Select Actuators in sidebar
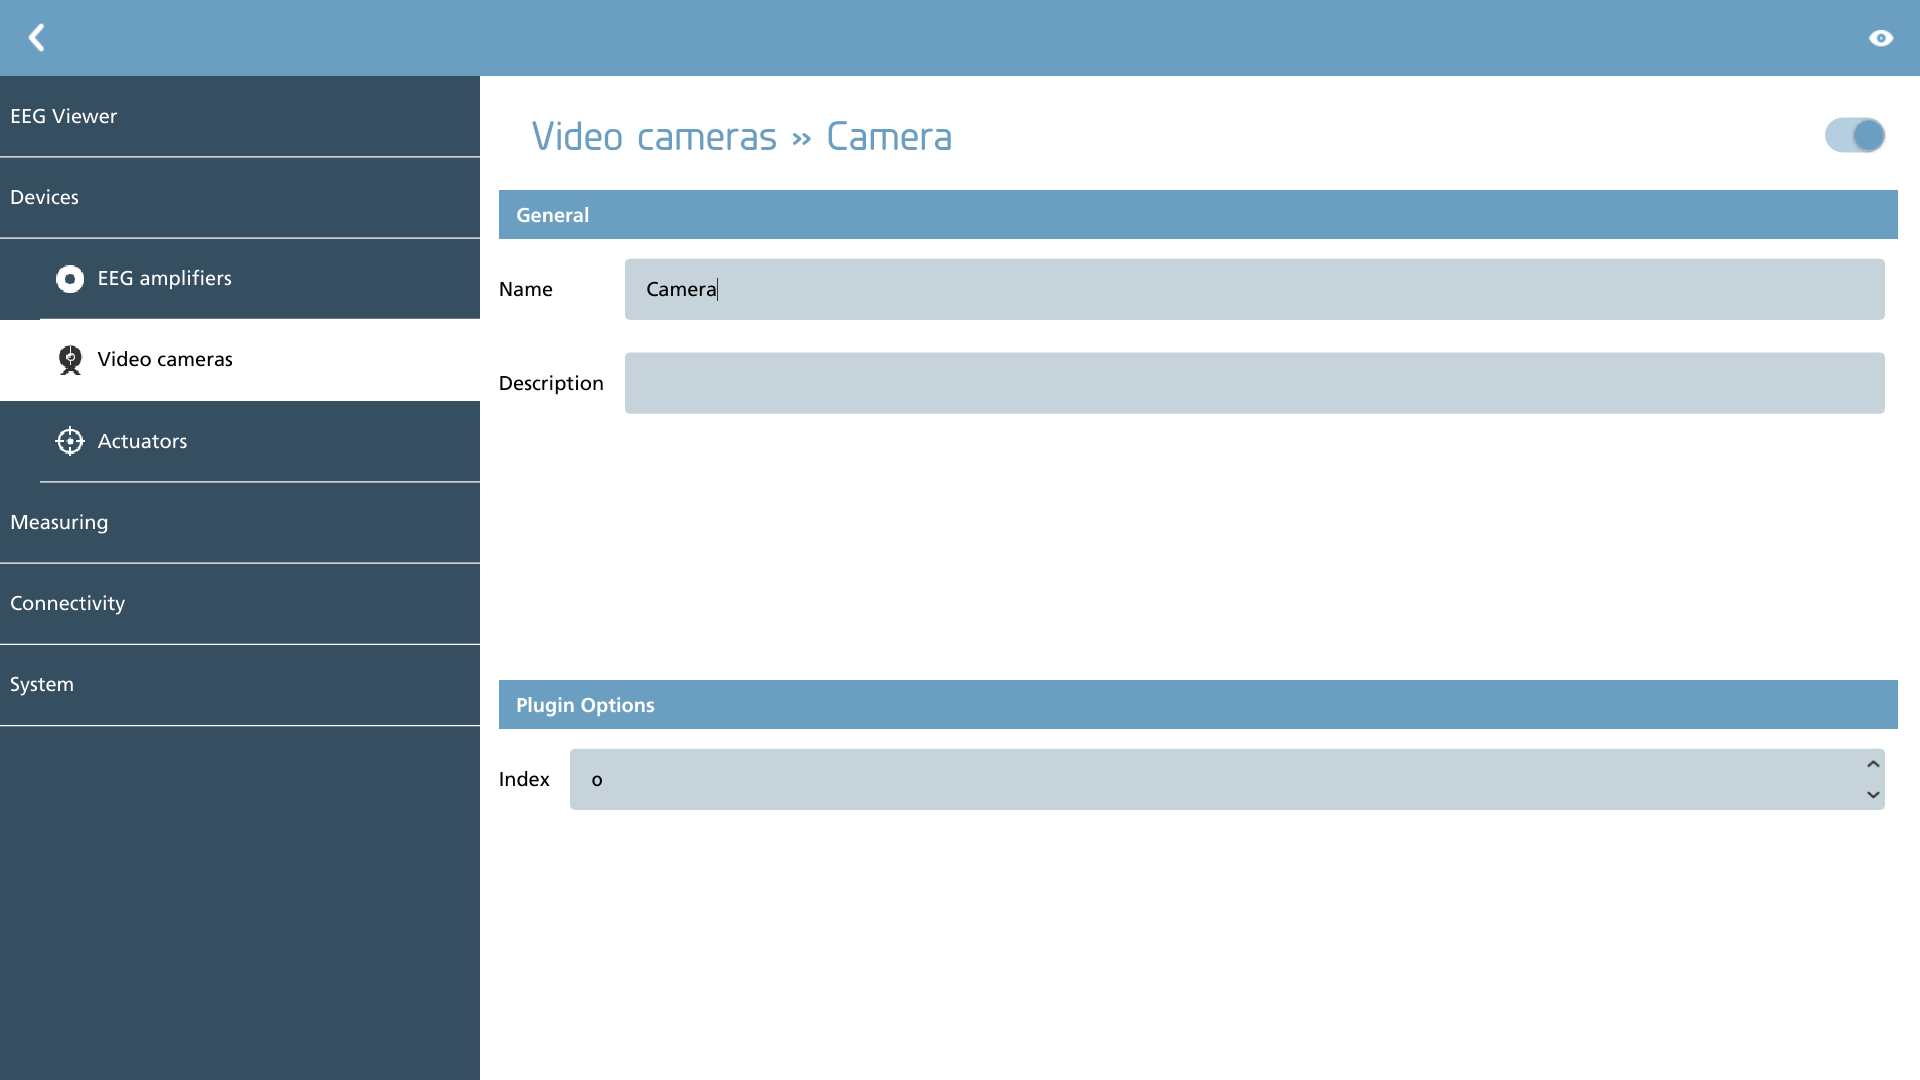 (x=240, y=441)
